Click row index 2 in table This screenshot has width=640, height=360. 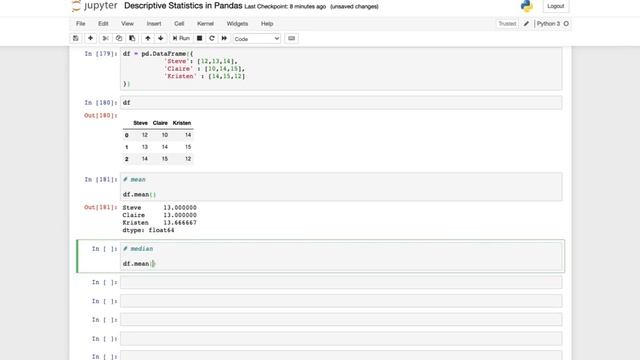point(127,159)
